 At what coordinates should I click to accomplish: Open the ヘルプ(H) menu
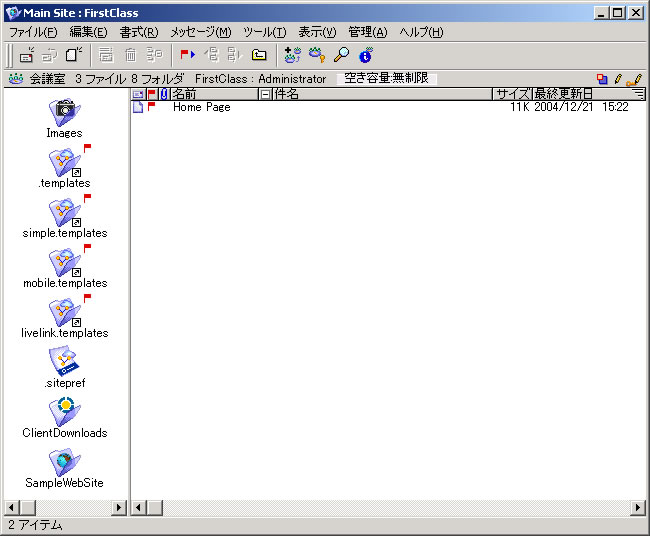pyautogui.click(x=421, y=32)
